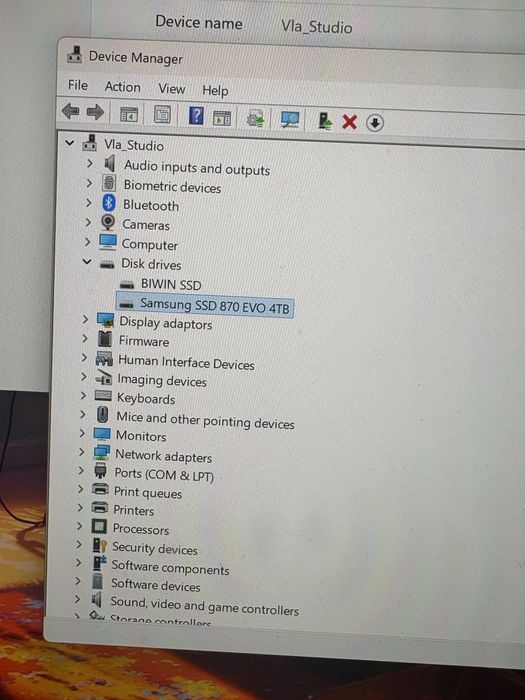Show/hide action pane toolbar icon
This screenshot has height=700, width=525.
tap(222, 118)
